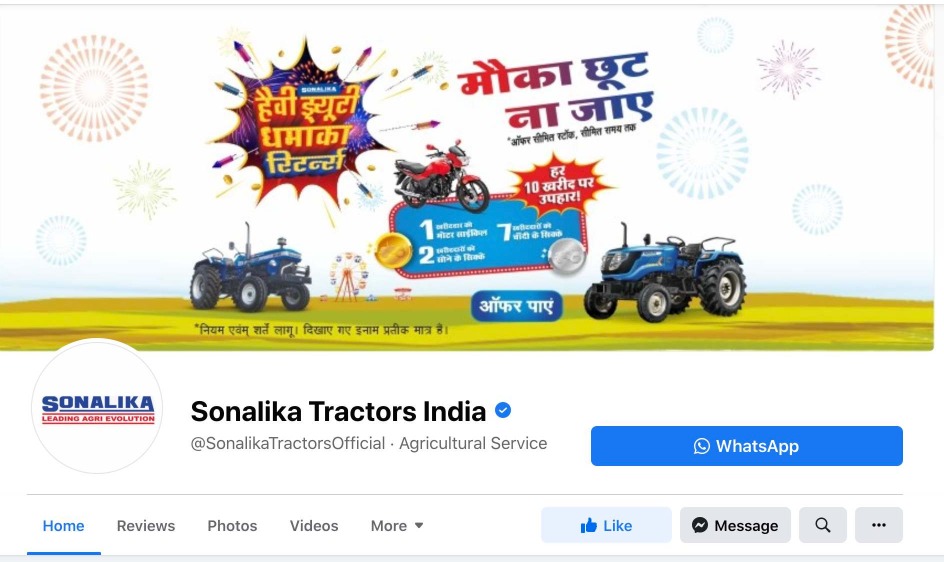944x562 pixels.
Task: Click the blue WhatsApp button
Action: (x=747, y=446)
